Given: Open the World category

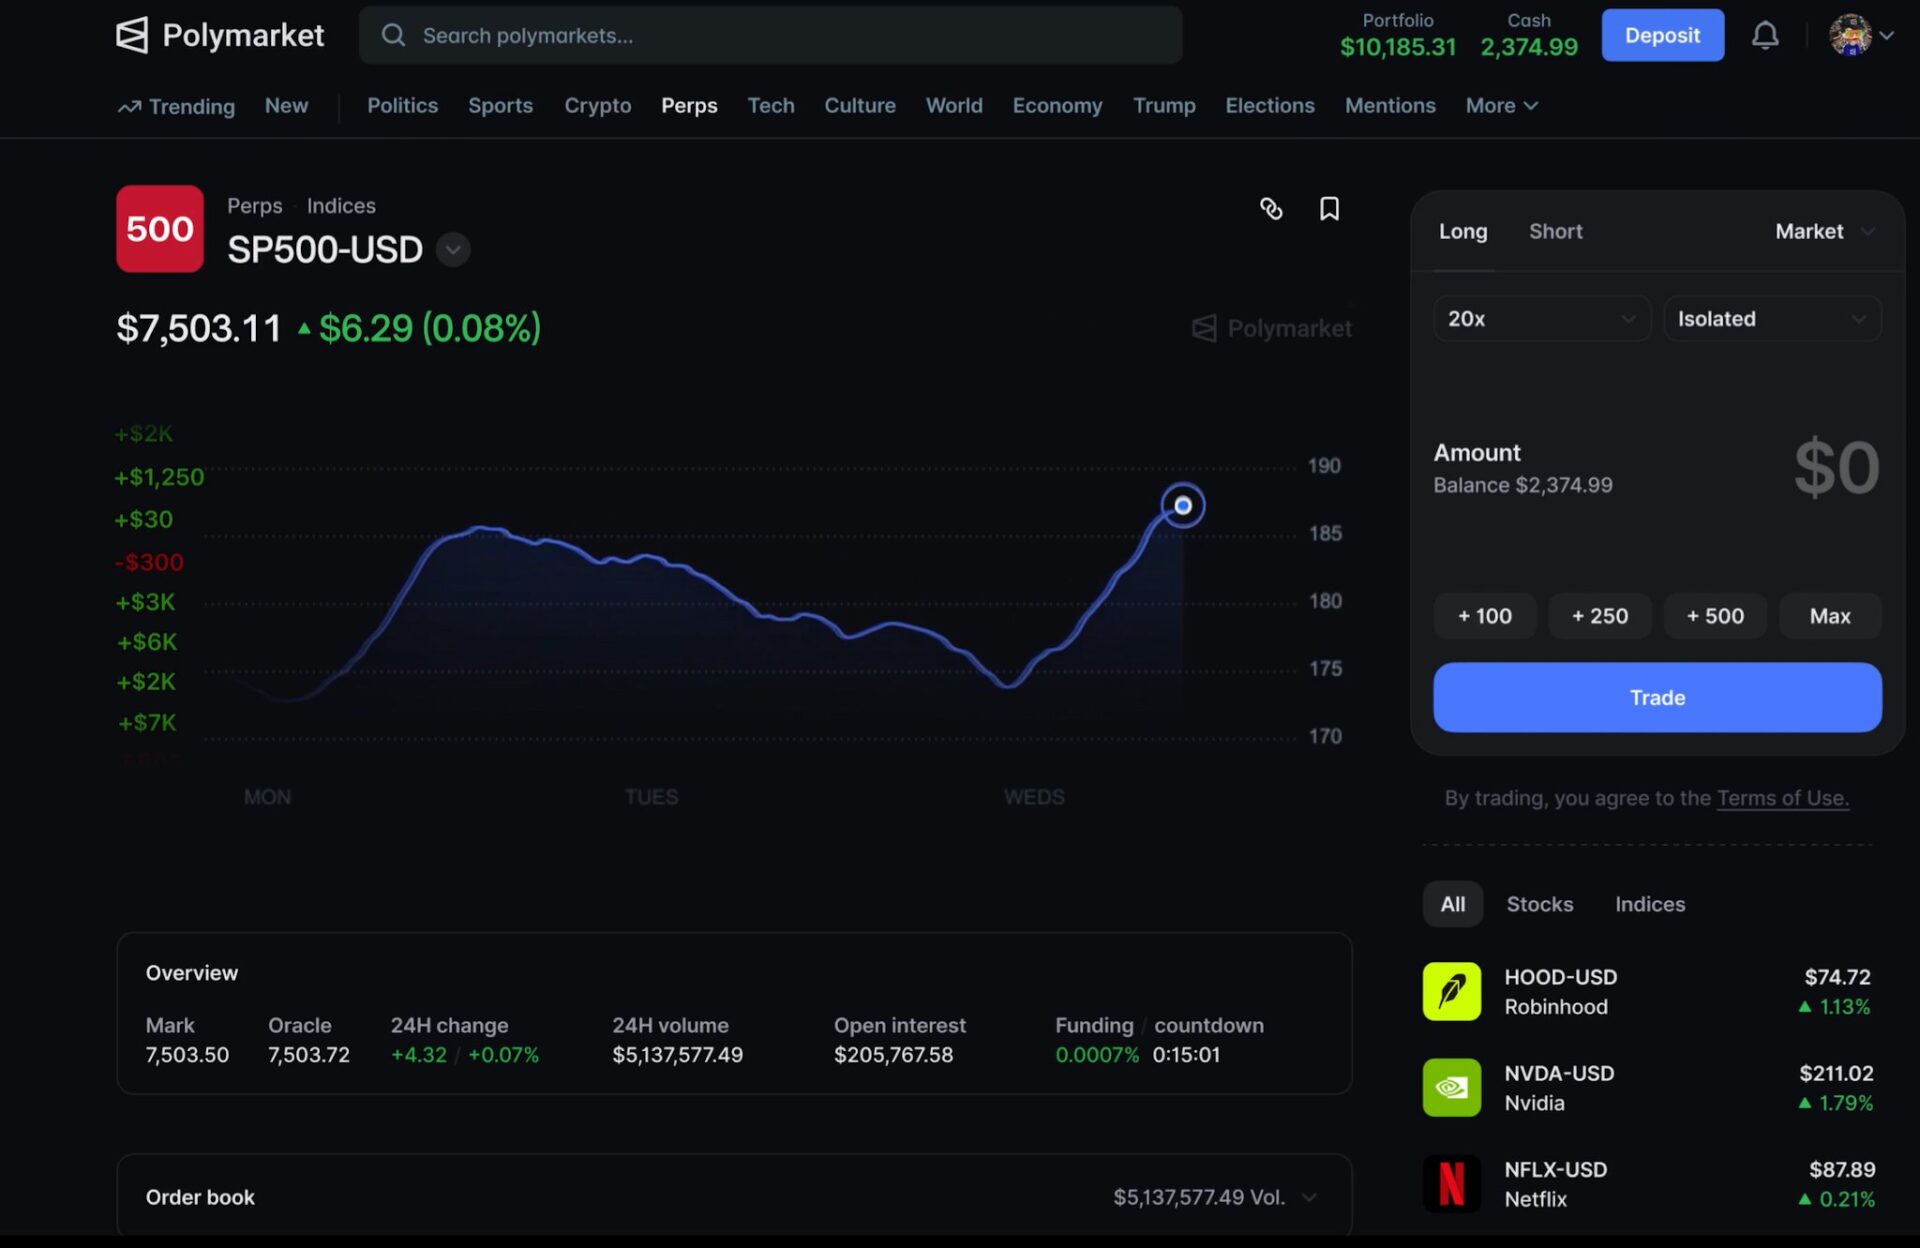Looking at the screenshot, I should pyautogui.click(x=954, y=105).
